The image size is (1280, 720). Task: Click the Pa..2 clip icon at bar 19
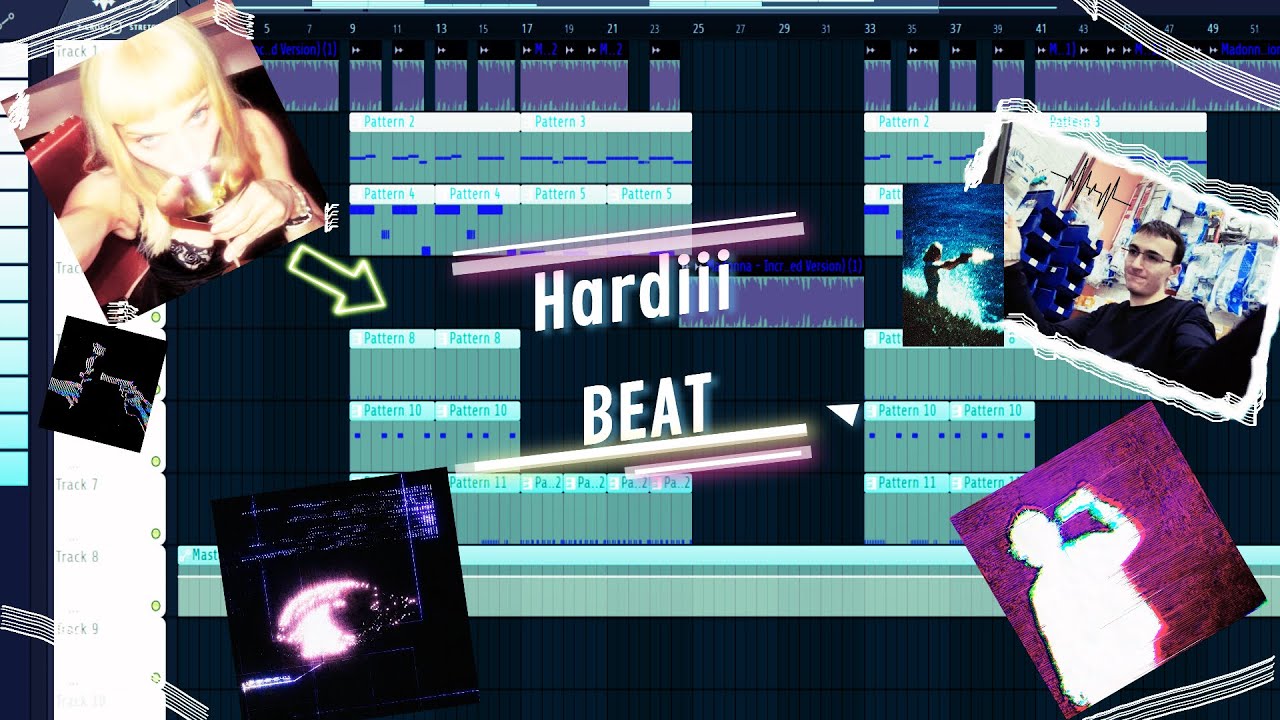pyautogui.click(x=570, y=482)
